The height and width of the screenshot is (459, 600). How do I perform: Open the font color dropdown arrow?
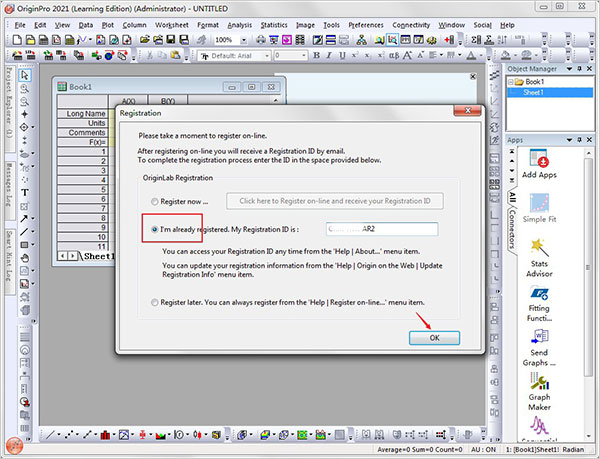pos(480,56)
